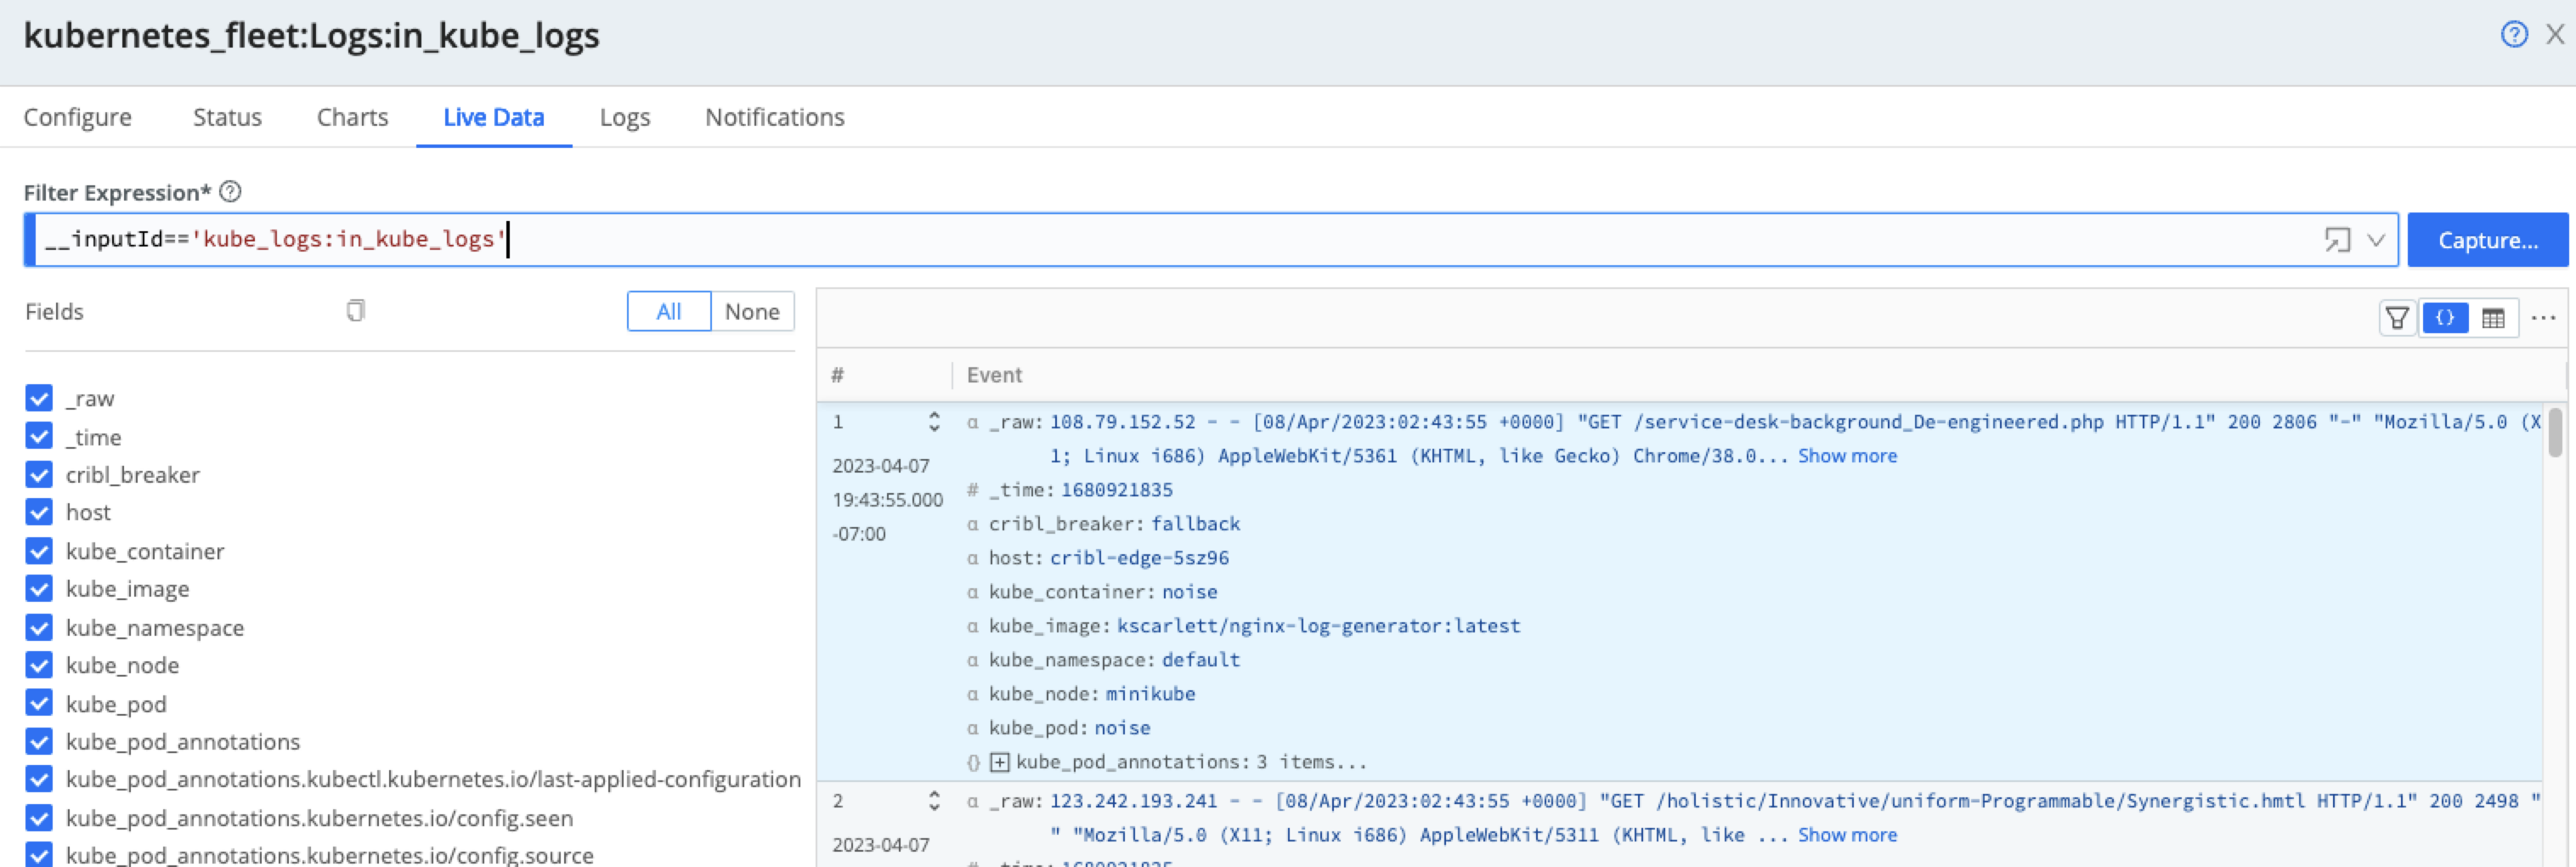Collapse event 1 using its chevron control
The image size is (2576, 867).
point(934,421)
